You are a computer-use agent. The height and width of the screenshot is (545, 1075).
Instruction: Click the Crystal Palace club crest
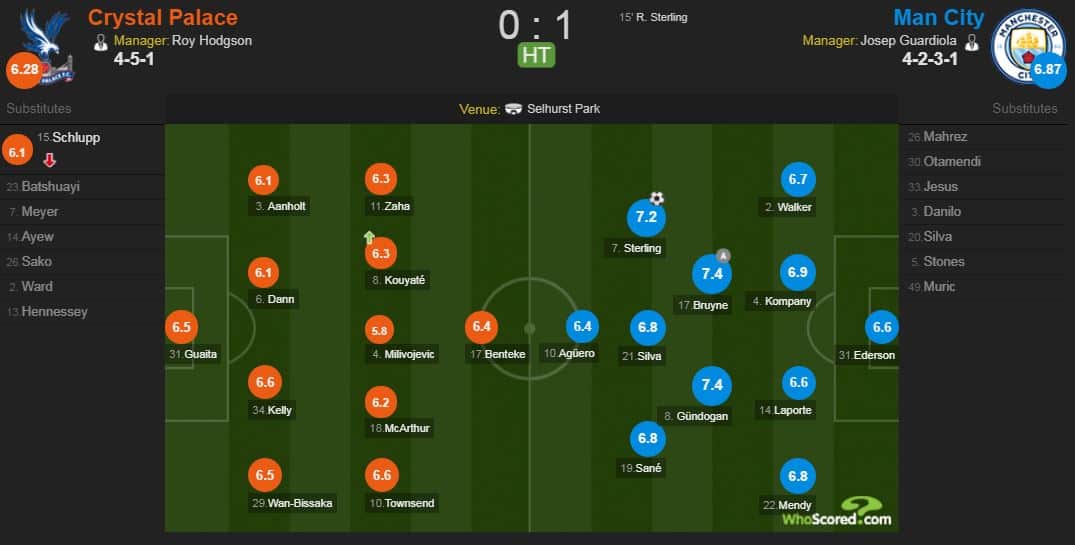(47, 45)
